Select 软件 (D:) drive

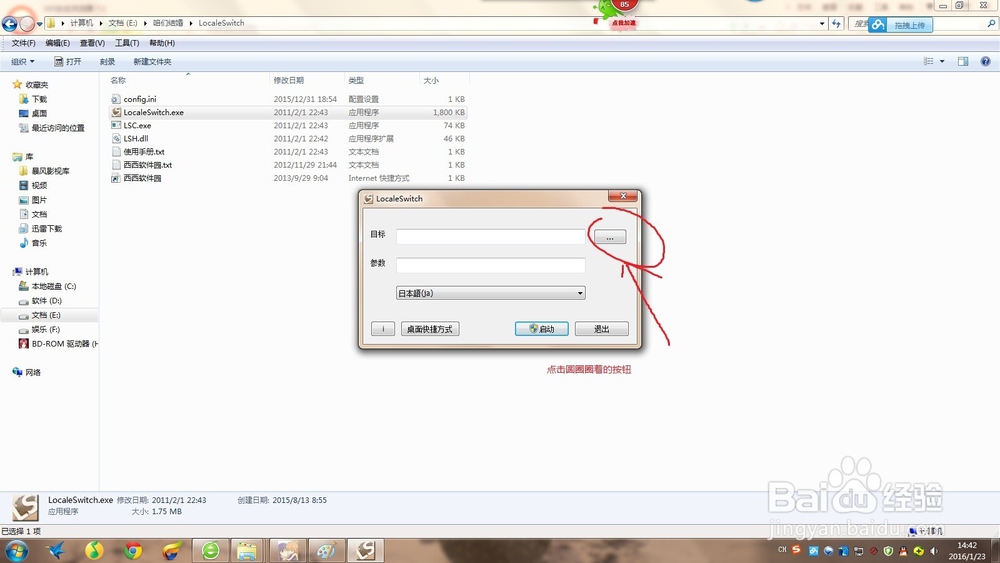coord(47,301)
